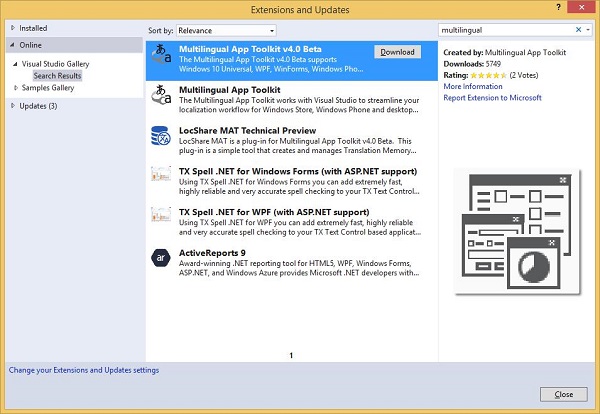Screen dimensions: 600x414
Task: Expand the Samples Gallery node
Action: 16,88
